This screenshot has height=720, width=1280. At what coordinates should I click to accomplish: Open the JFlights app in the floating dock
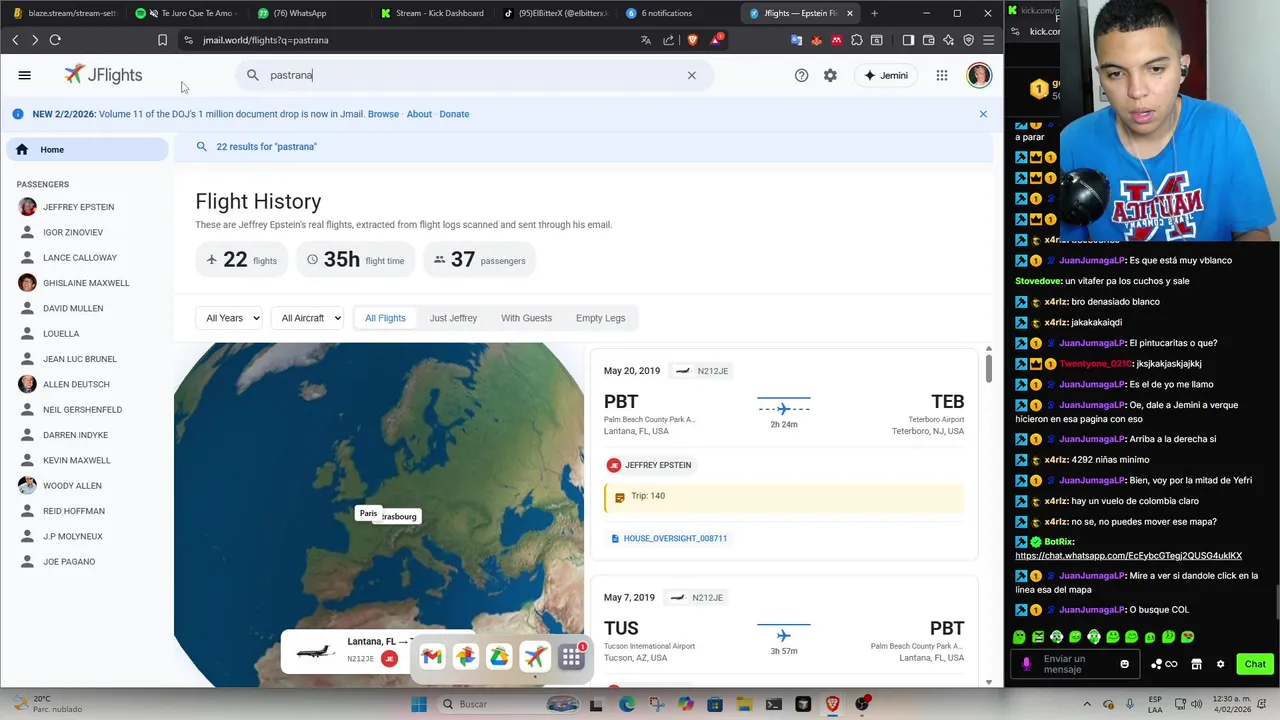click(535, 656)
